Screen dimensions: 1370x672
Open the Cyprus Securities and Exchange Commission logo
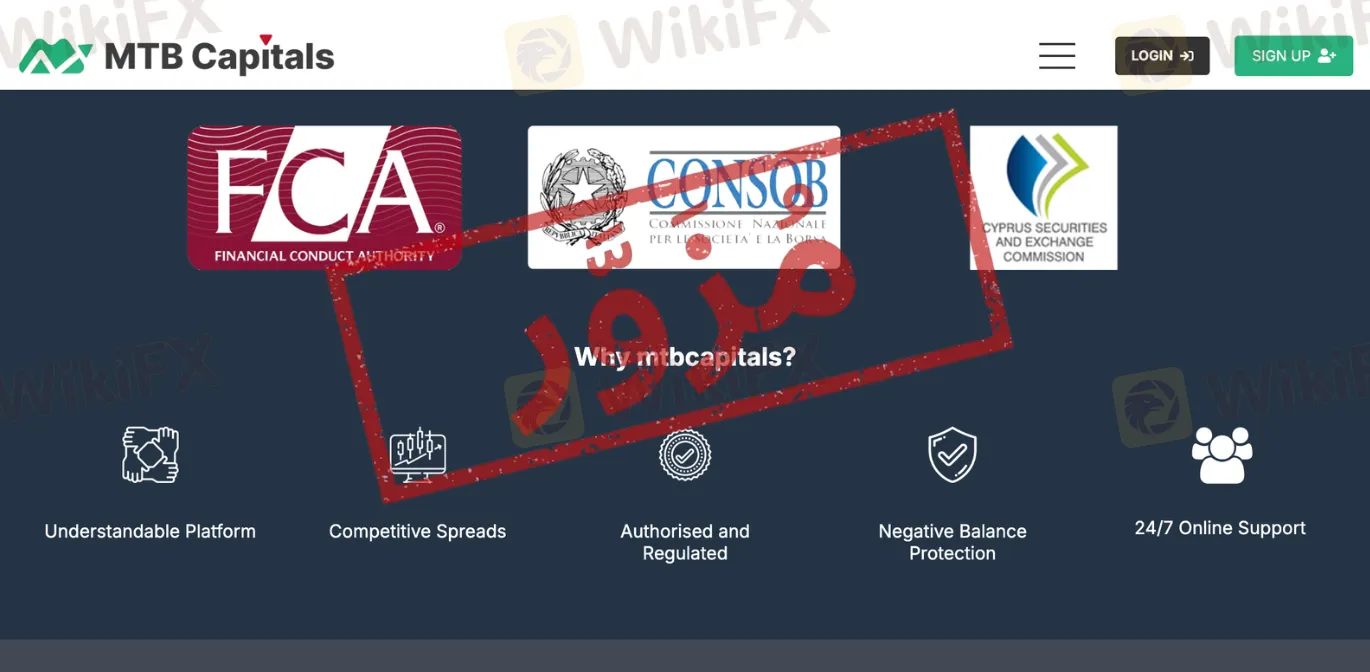pos(1043,197)
